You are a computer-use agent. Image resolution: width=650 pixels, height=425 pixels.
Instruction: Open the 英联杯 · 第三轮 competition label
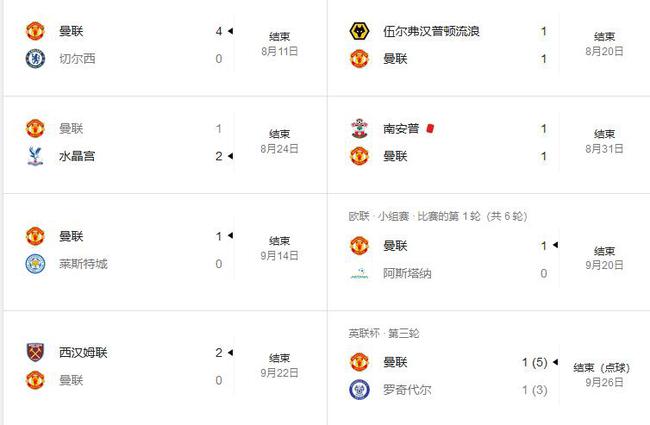pyautogui.click(x=384, y=333)
